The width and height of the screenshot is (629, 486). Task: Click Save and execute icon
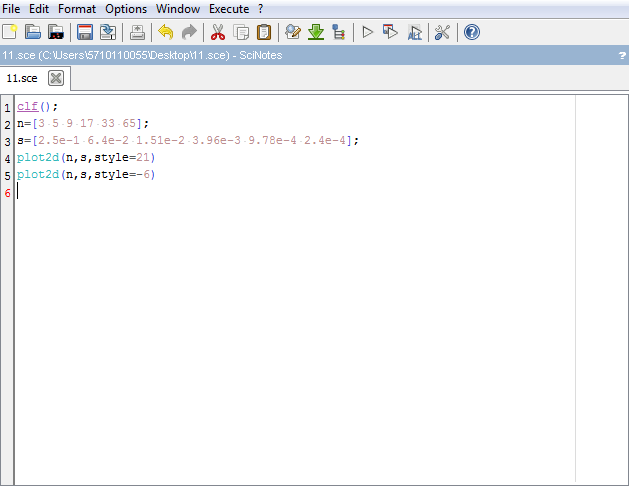click(390, 32)
